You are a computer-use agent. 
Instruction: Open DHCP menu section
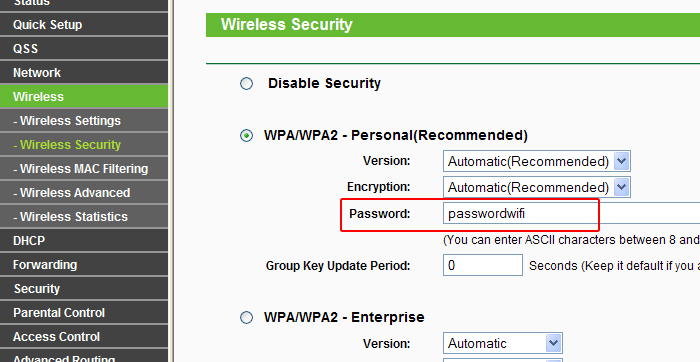(84, 241)
